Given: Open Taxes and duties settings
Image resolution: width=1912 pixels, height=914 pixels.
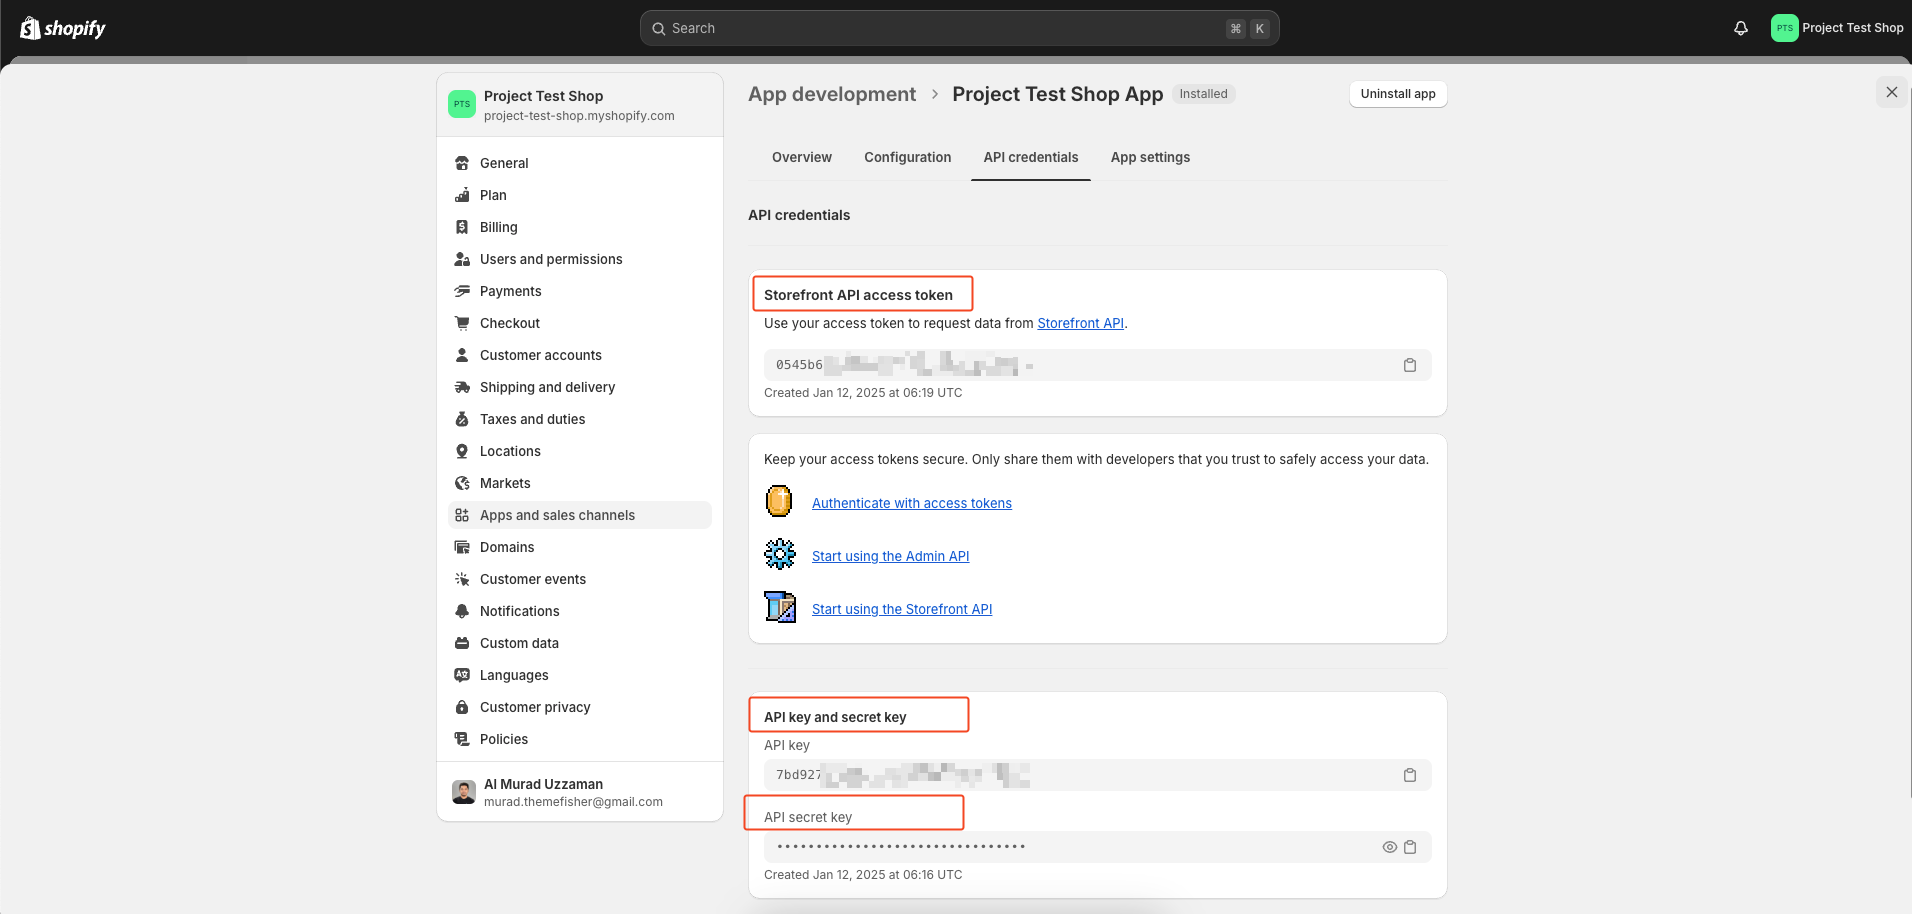Looking at the screenshot, I should 580,419.
